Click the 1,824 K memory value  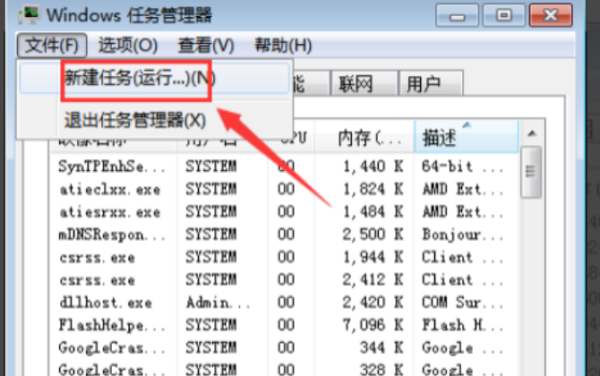pyautogui.click(x=373, y=189)
